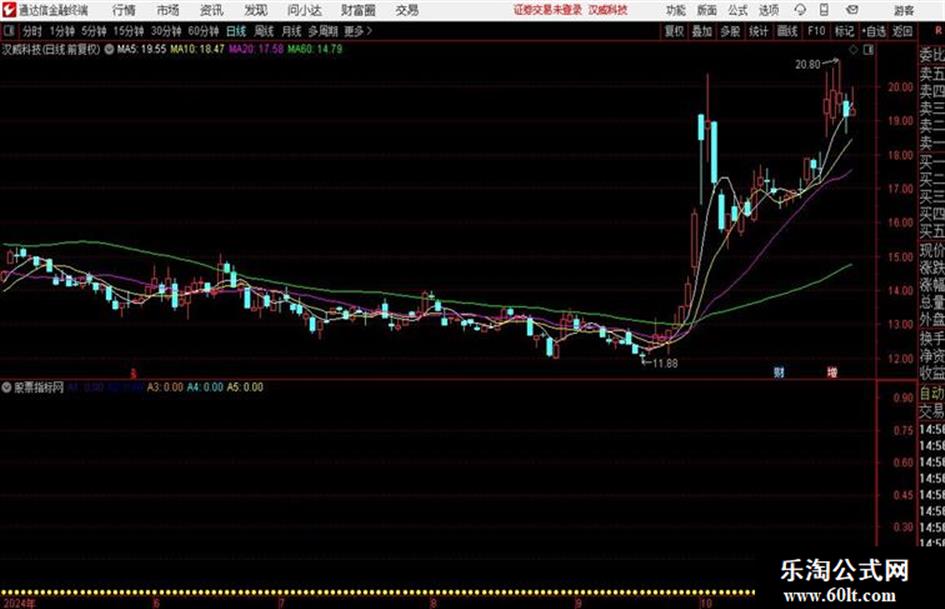
Task: Switch to the 月线 monthly tab
Action: 292,31
